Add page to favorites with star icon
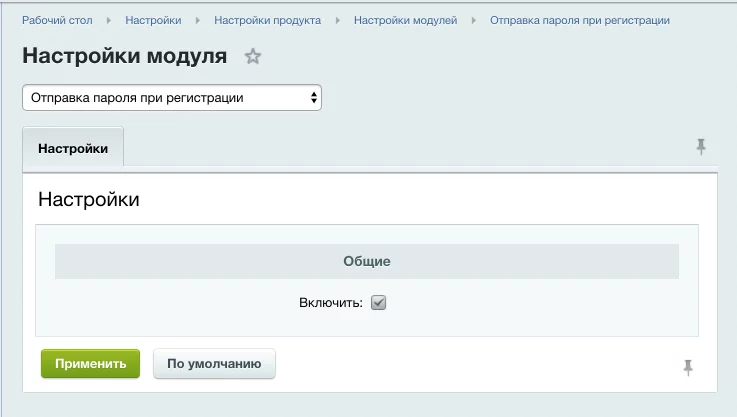Screen dimensions: 737x417 [x=253, y=57]
